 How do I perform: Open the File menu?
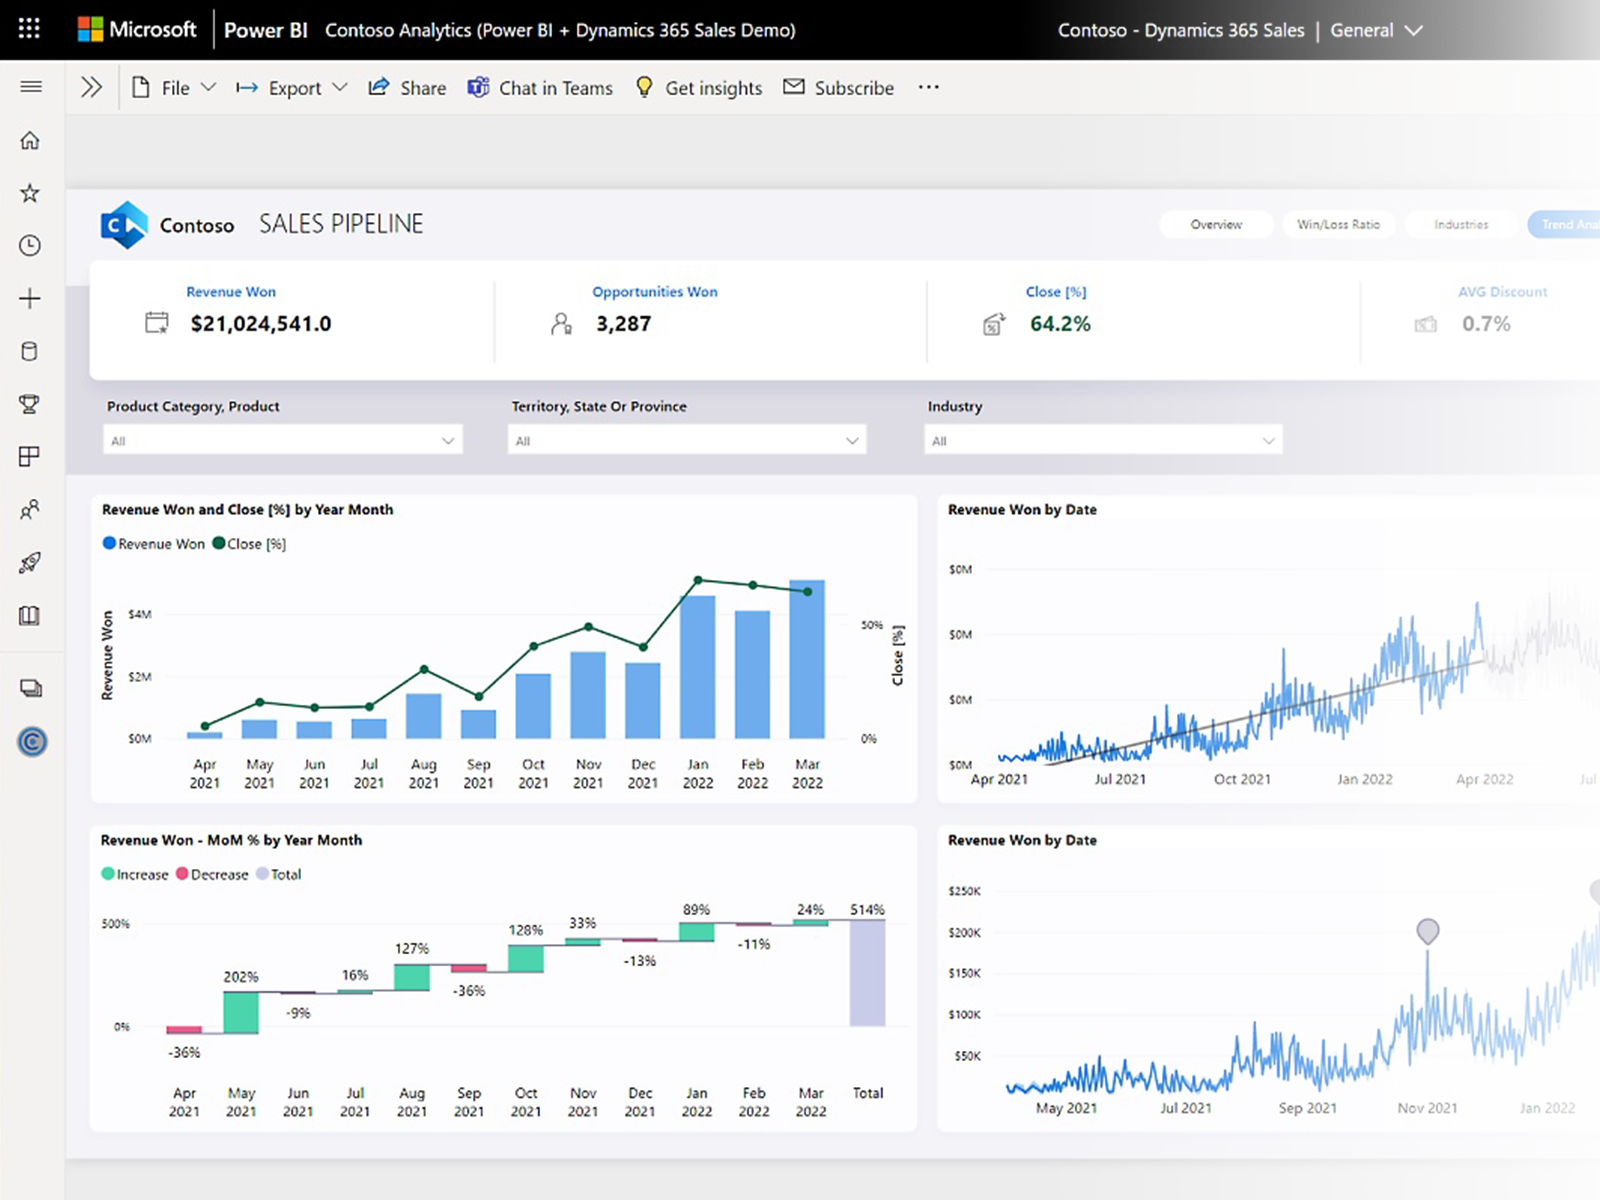(x=174, y=88)
